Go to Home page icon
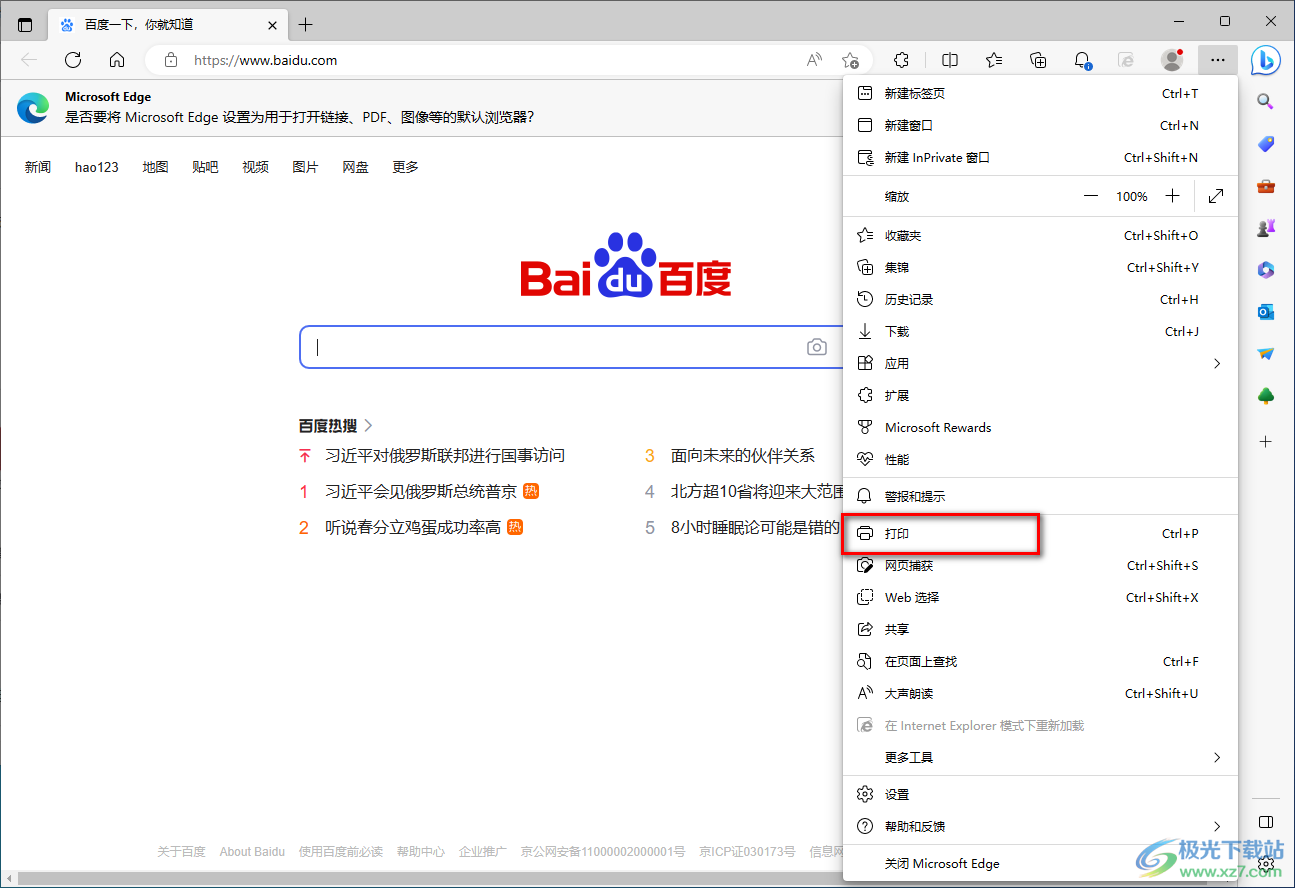Image resolution: width=1295 pixels, height=888 pixels. click(x=117, y=60)
